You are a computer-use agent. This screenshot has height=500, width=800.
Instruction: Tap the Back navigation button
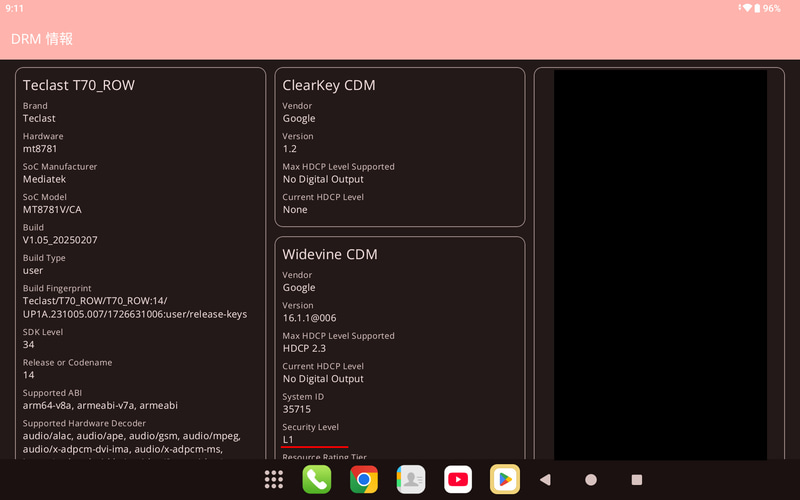point(545,480)
